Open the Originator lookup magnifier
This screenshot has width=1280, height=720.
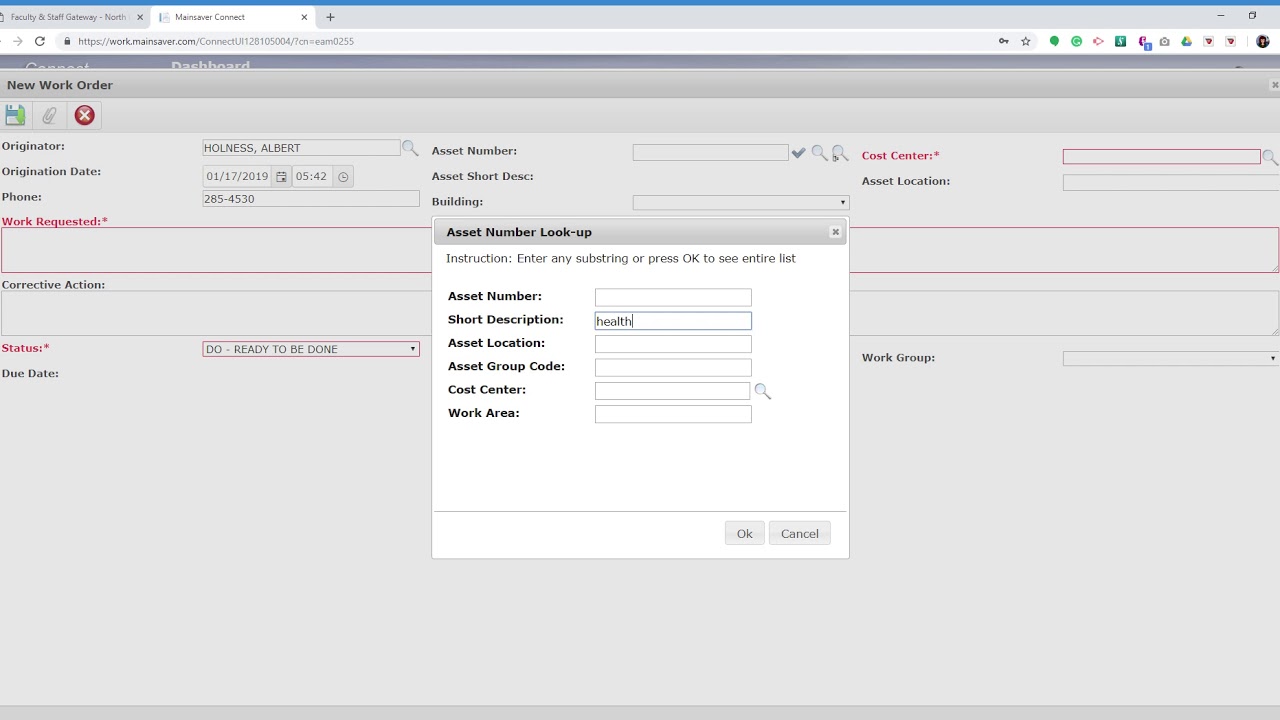[410, 148]
